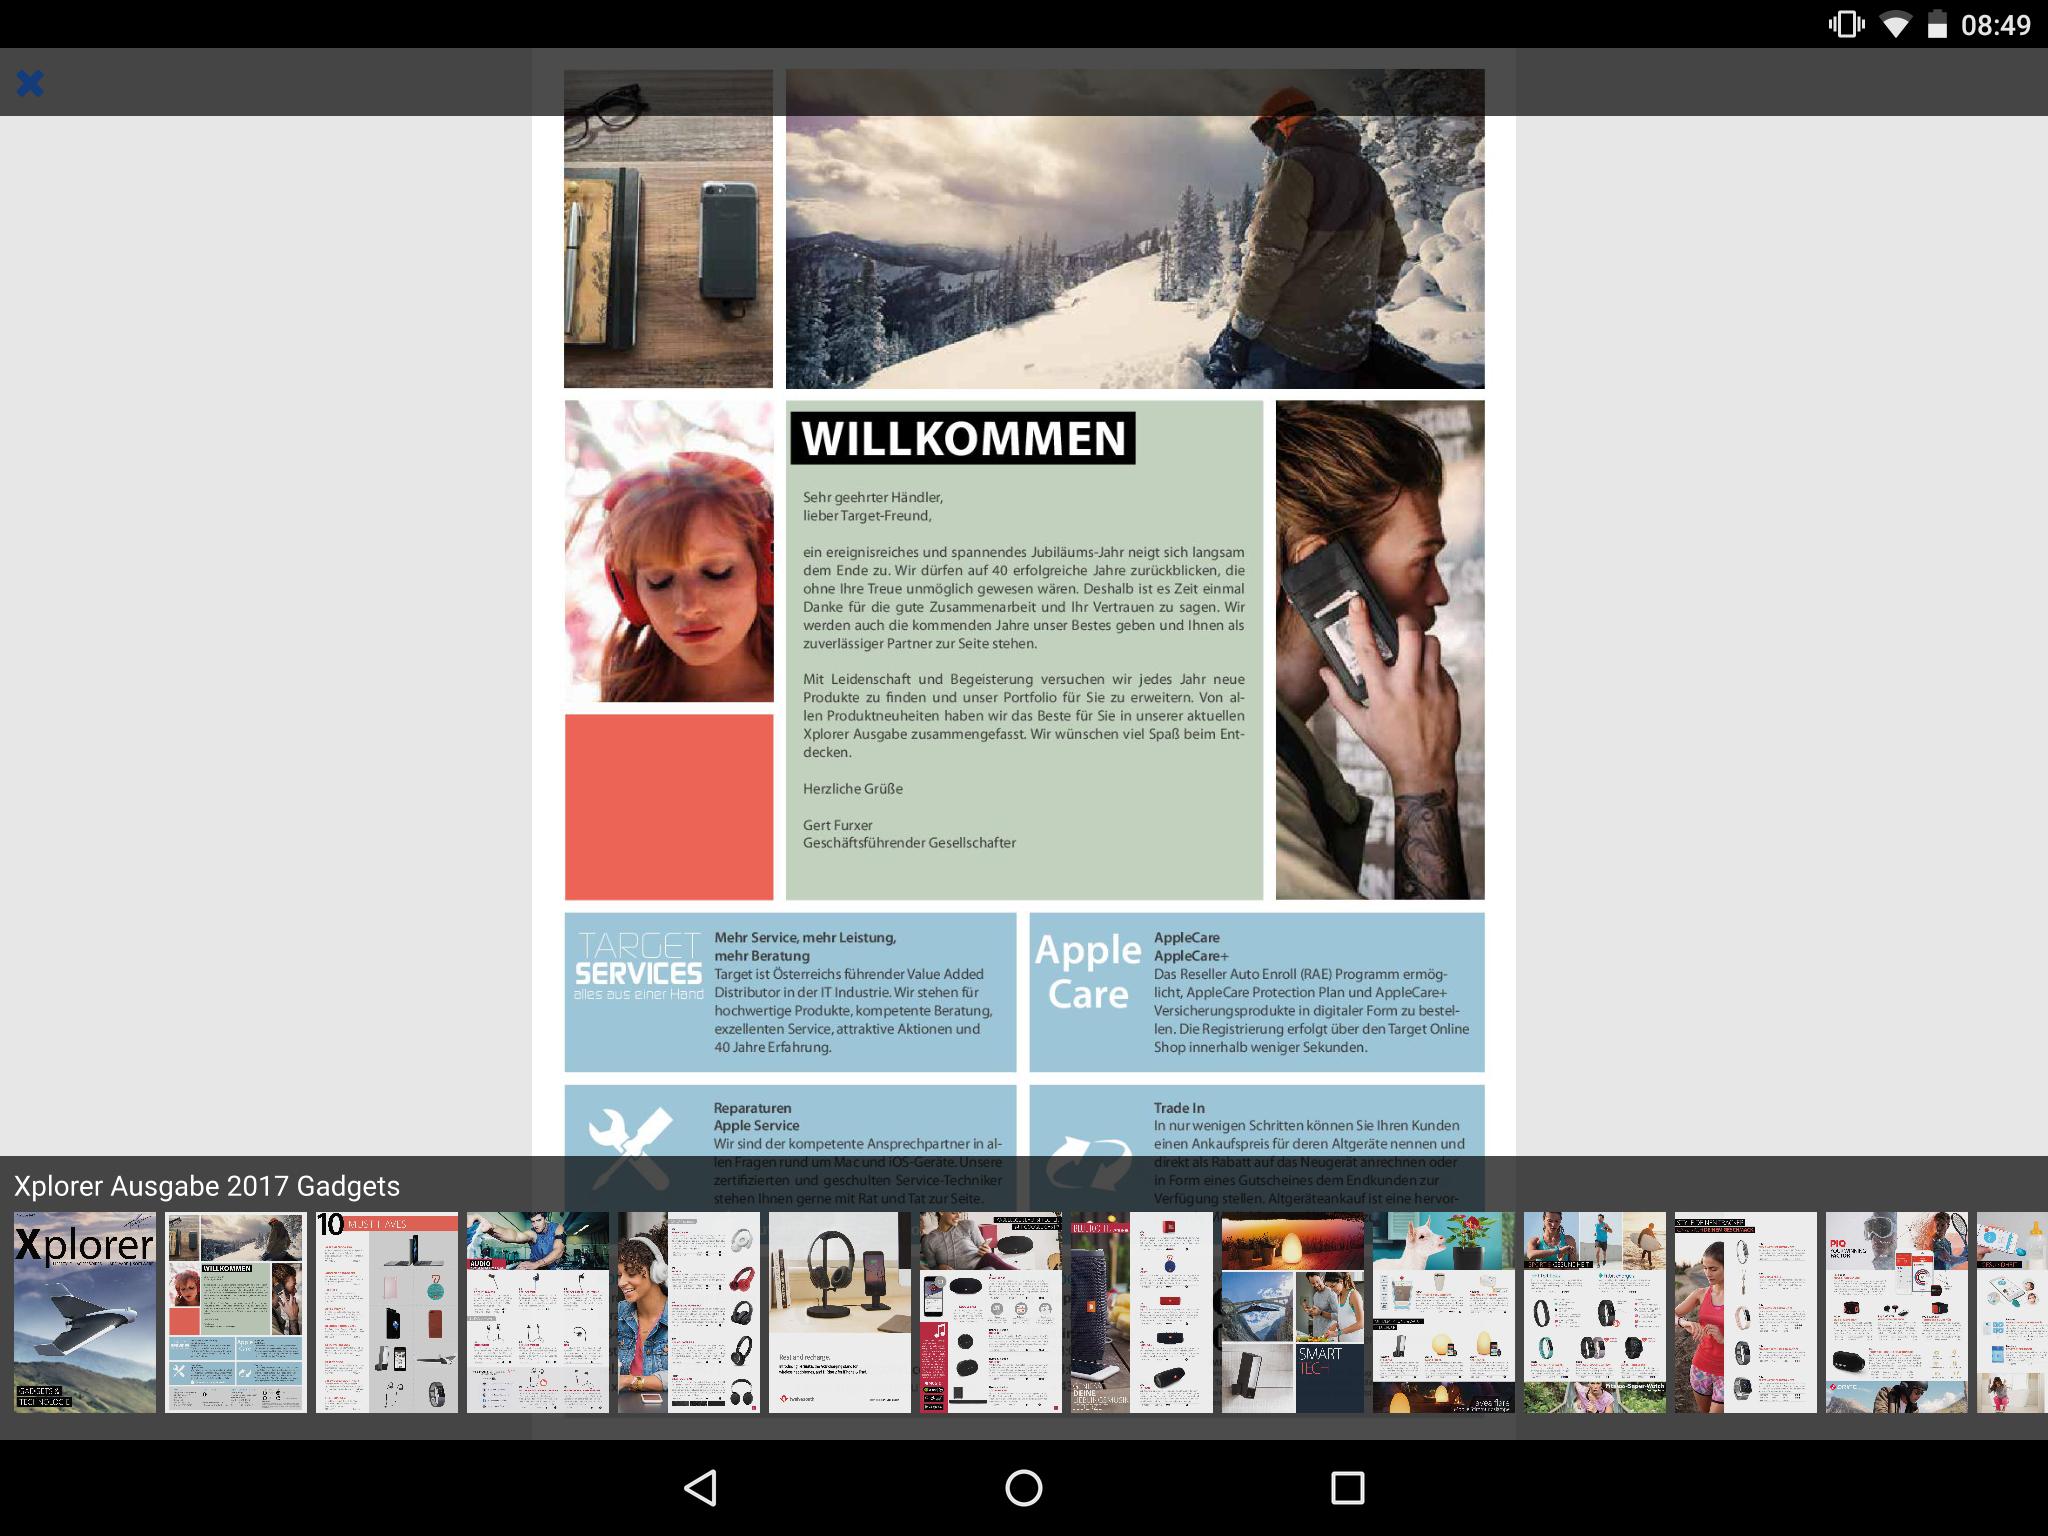Tap the wrench and screwdriver repair icon
The image size is (2048, 1536).
630,1148
